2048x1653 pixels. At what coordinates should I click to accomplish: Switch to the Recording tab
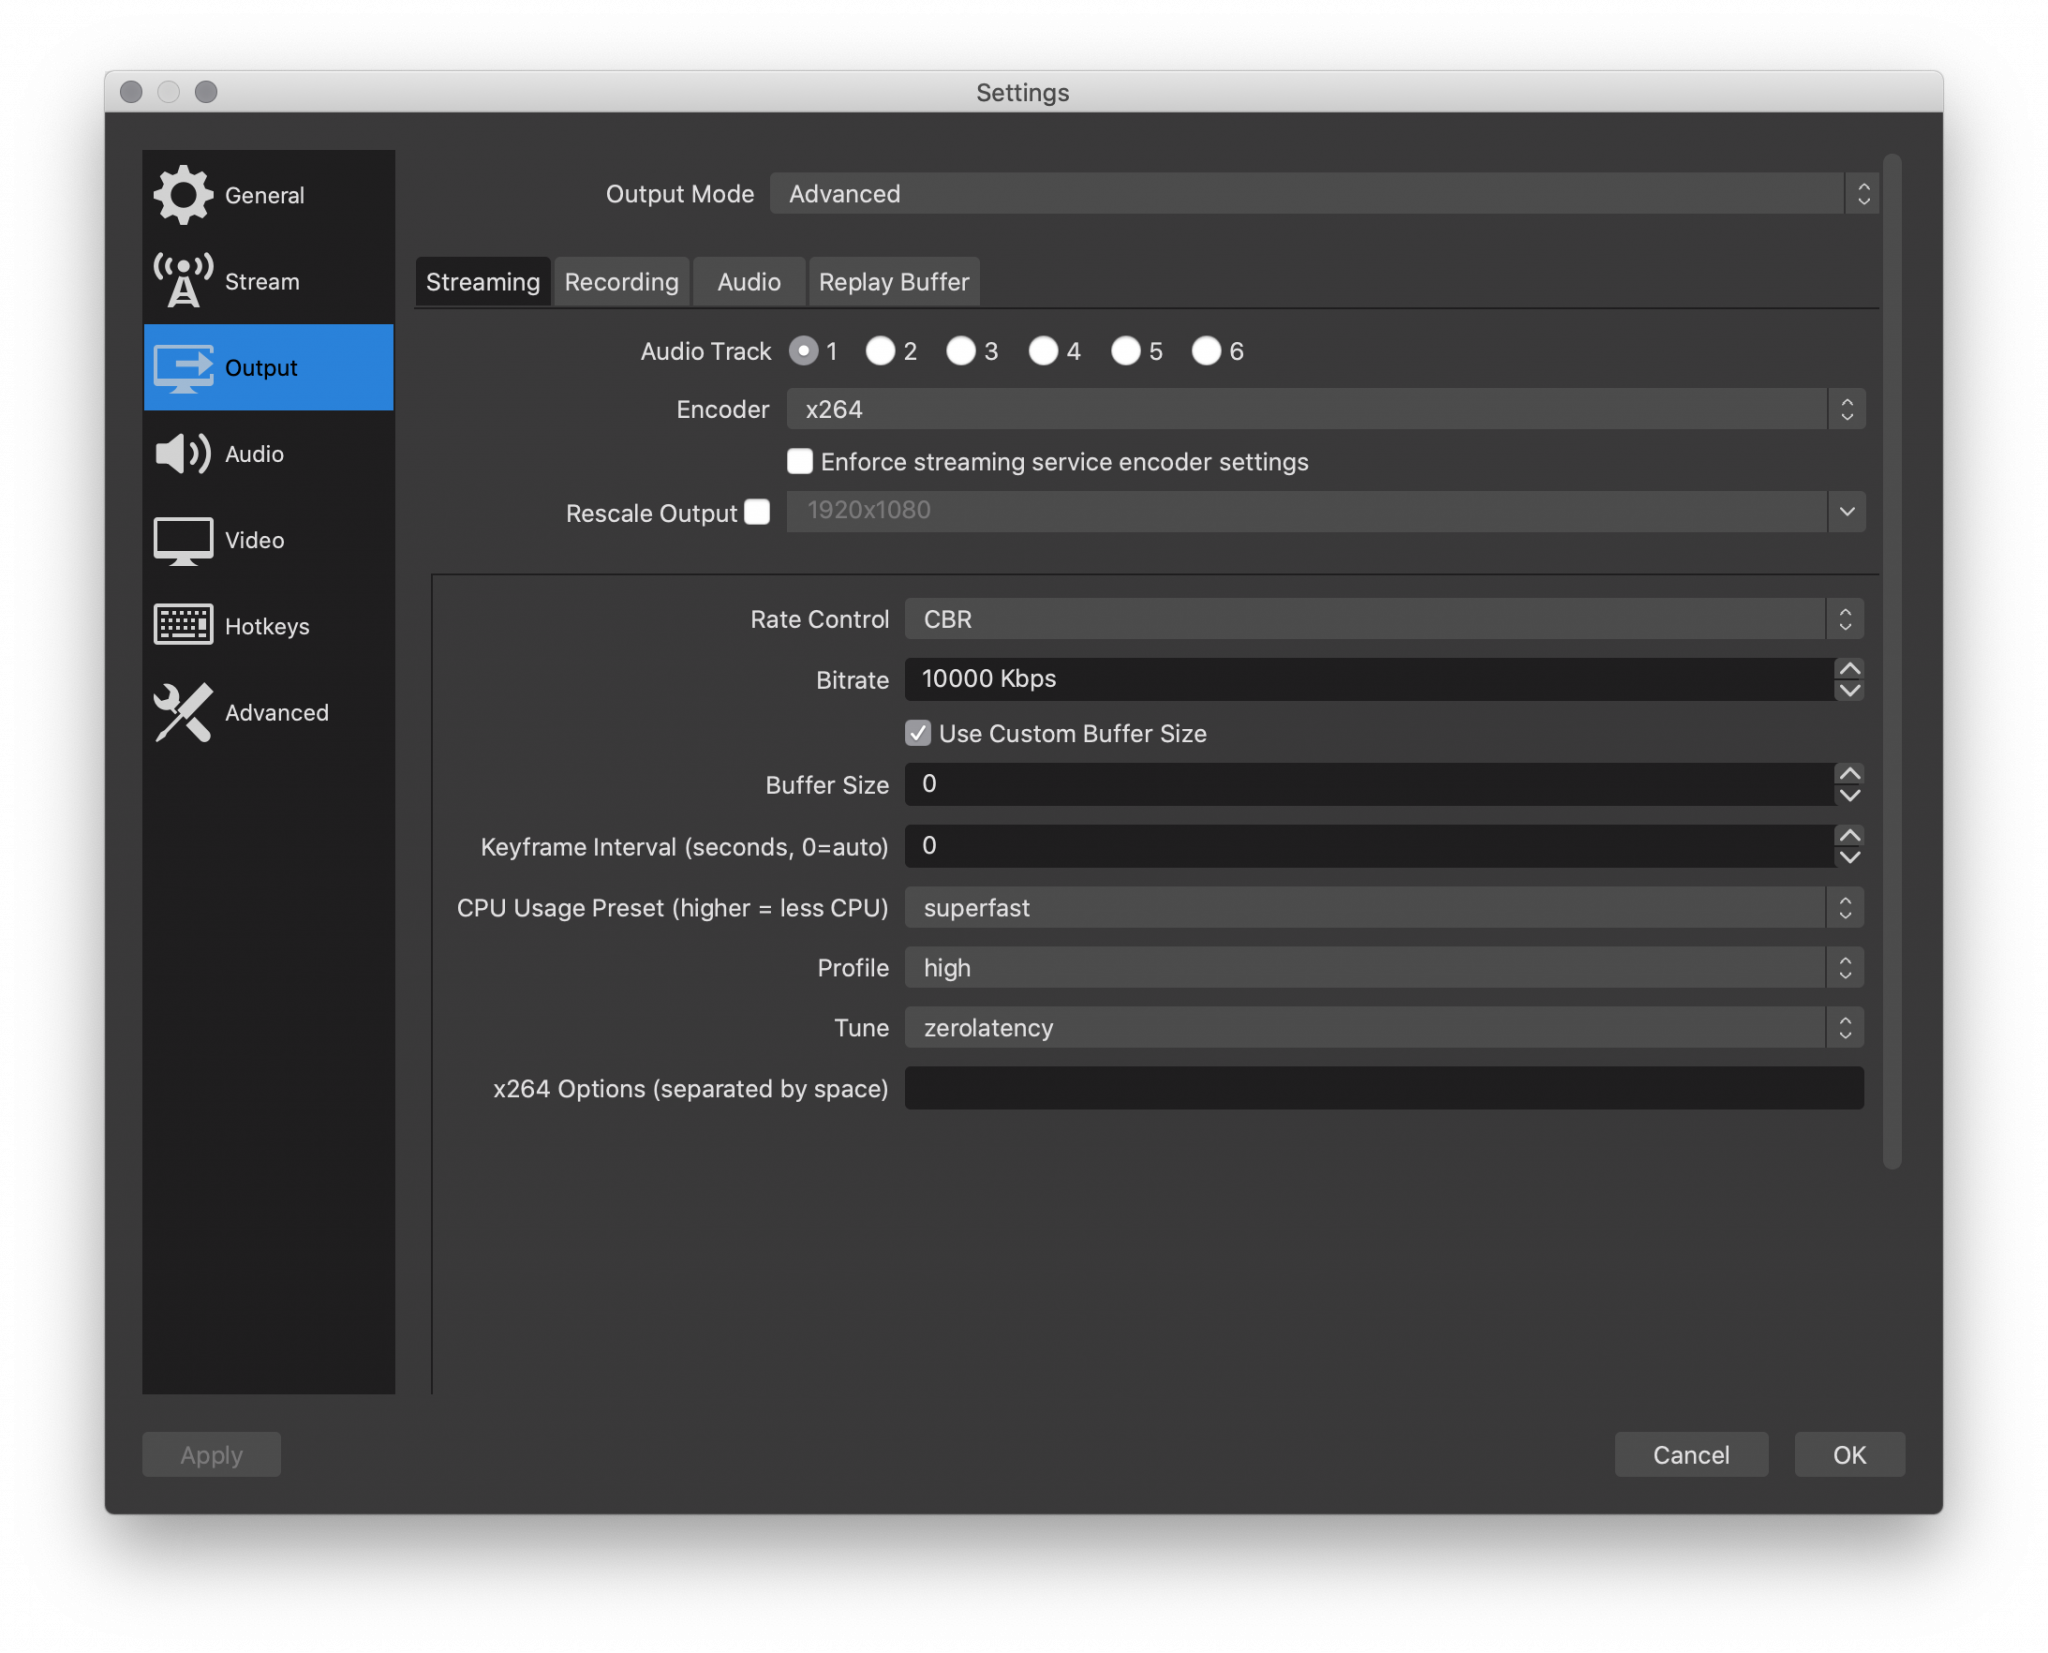[x=621, y=282]
